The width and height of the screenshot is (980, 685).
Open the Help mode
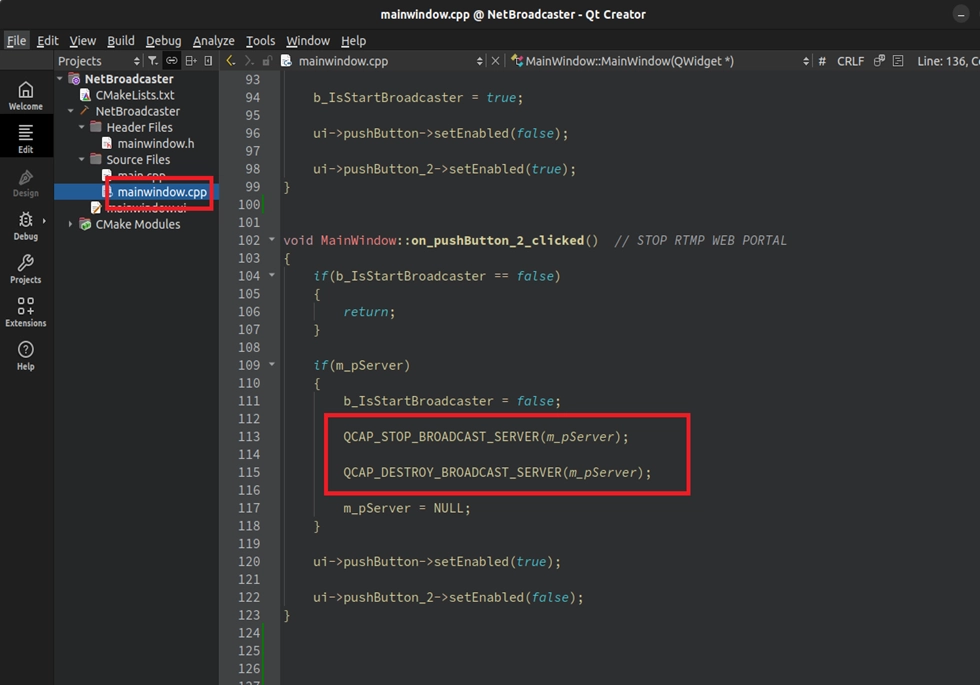(x=26, y=356)
